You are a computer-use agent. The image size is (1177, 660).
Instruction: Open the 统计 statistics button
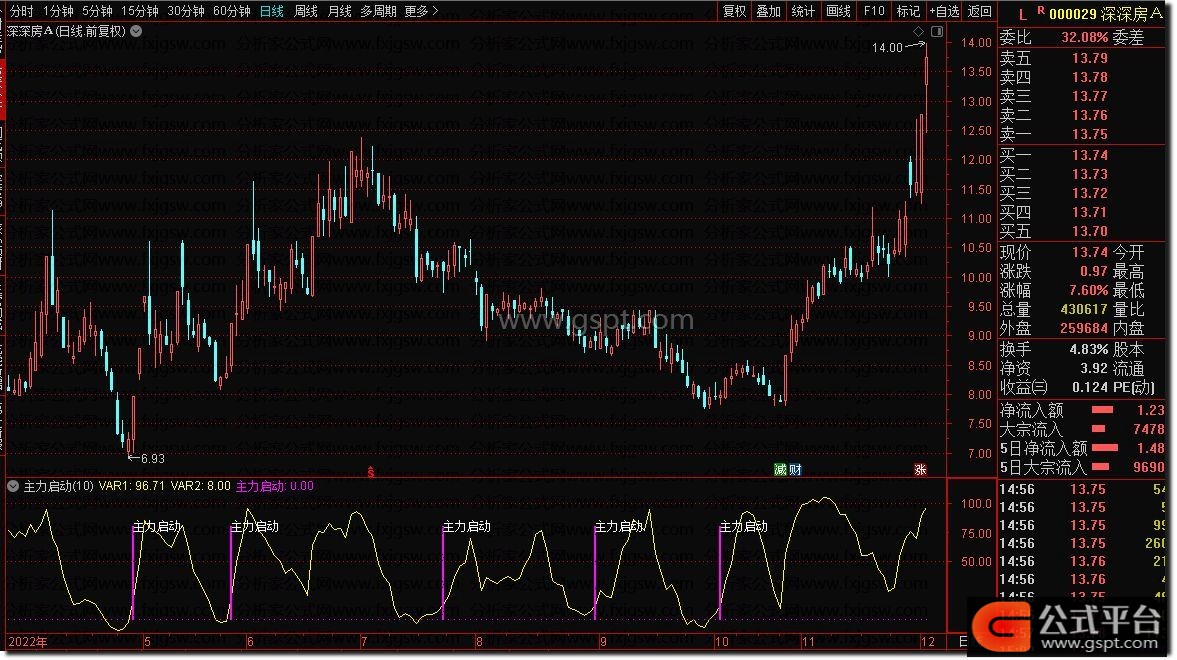(803, 11)
